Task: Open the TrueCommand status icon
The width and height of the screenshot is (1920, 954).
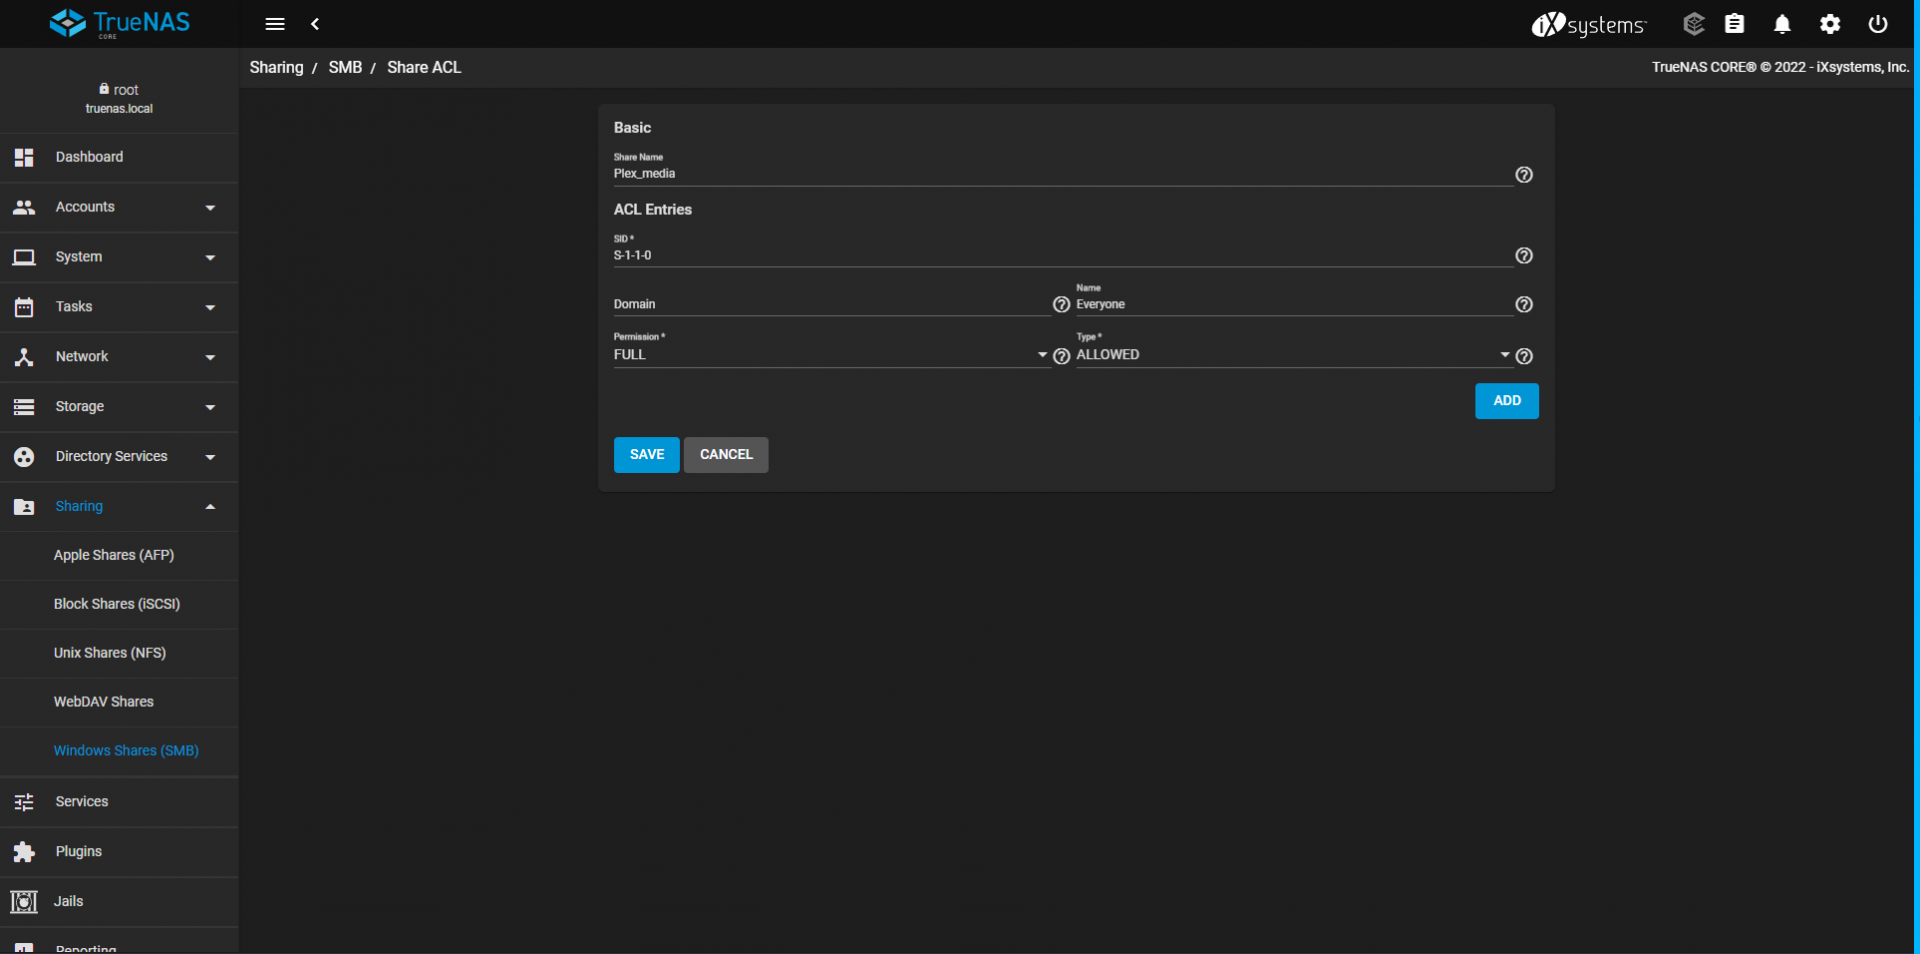Action: click(x=1694, y=24)
